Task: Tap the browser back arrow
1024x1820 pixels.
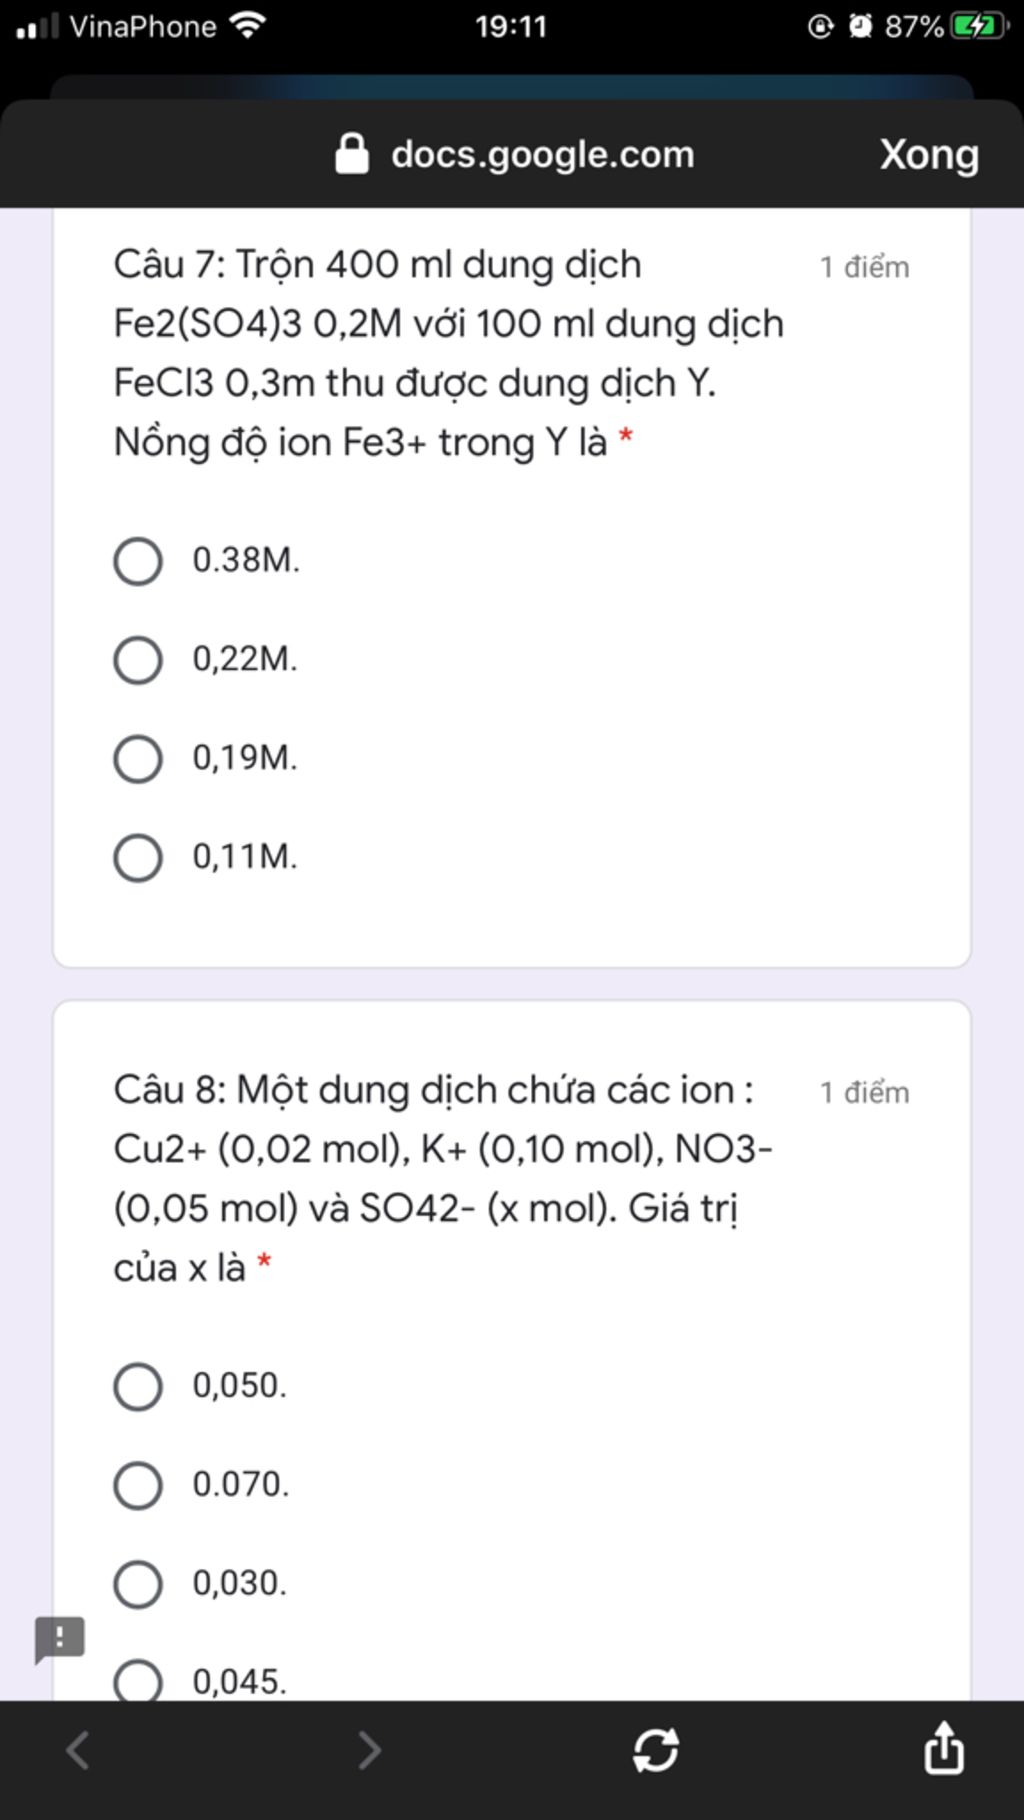Action: click(x=78, y=1750)
